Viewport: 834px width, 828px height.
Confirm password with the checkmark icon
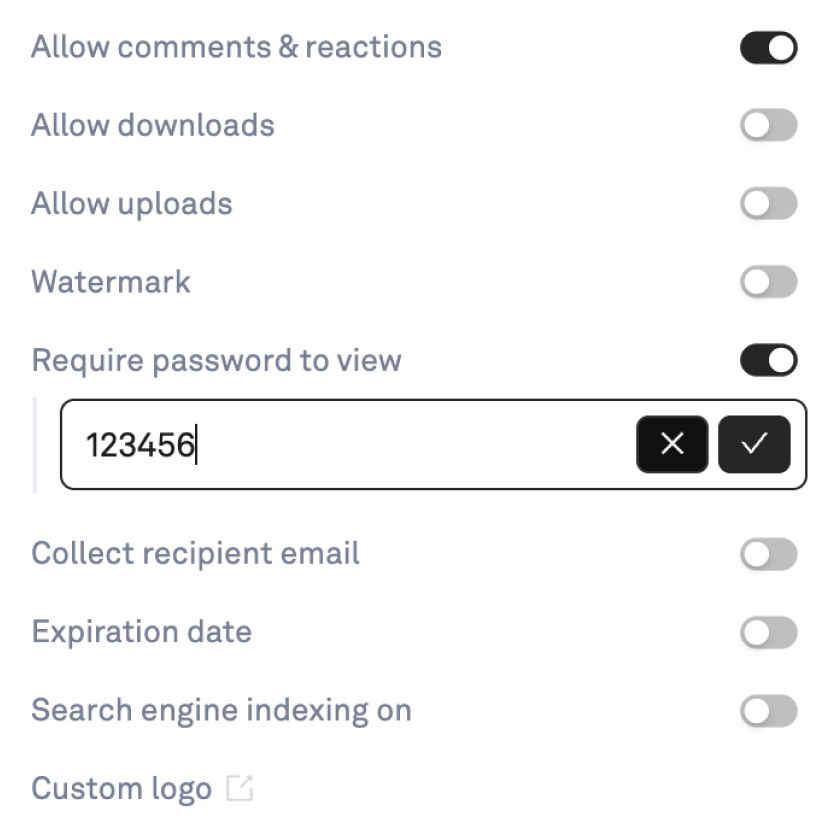pyautogui.click(x=754, y=444)
